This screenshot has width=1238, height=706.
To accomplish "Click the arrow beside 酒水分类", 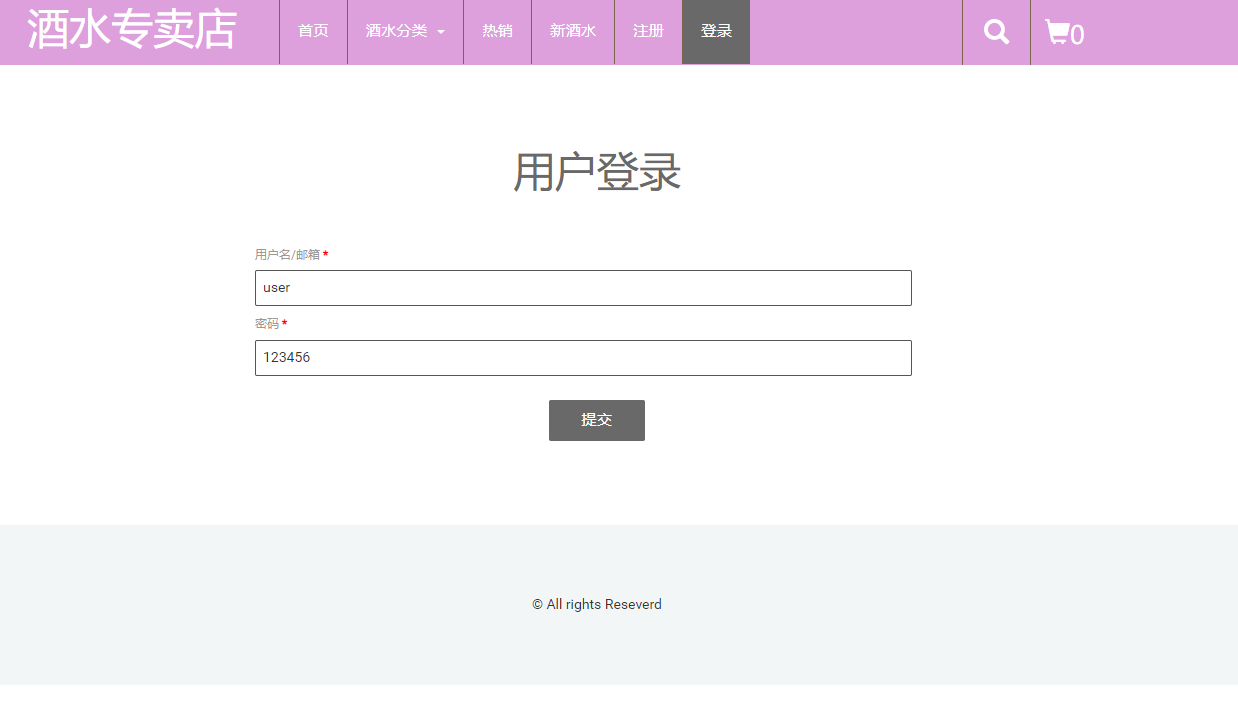I will pos(442,32).
